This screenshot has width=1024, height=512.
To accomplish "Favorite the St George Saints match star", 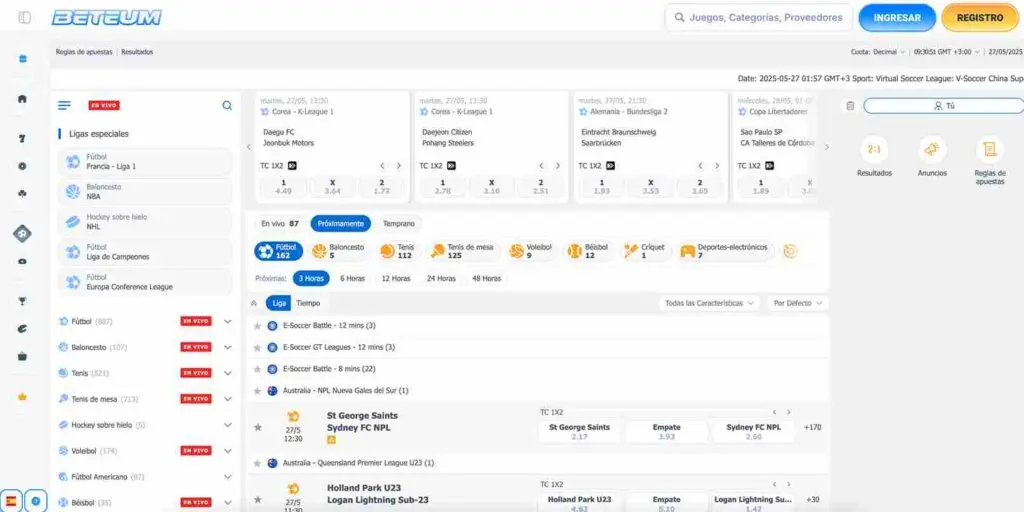I will pos(257,427).
